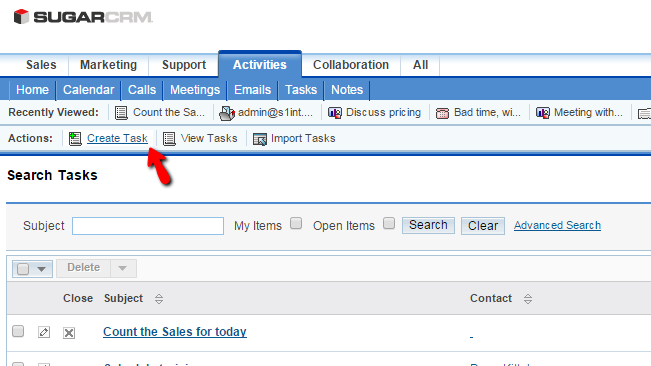The width and height of the screenshot is (651, 366).
Task: Click the Create Task icon
Action: [x=75, y=139]
